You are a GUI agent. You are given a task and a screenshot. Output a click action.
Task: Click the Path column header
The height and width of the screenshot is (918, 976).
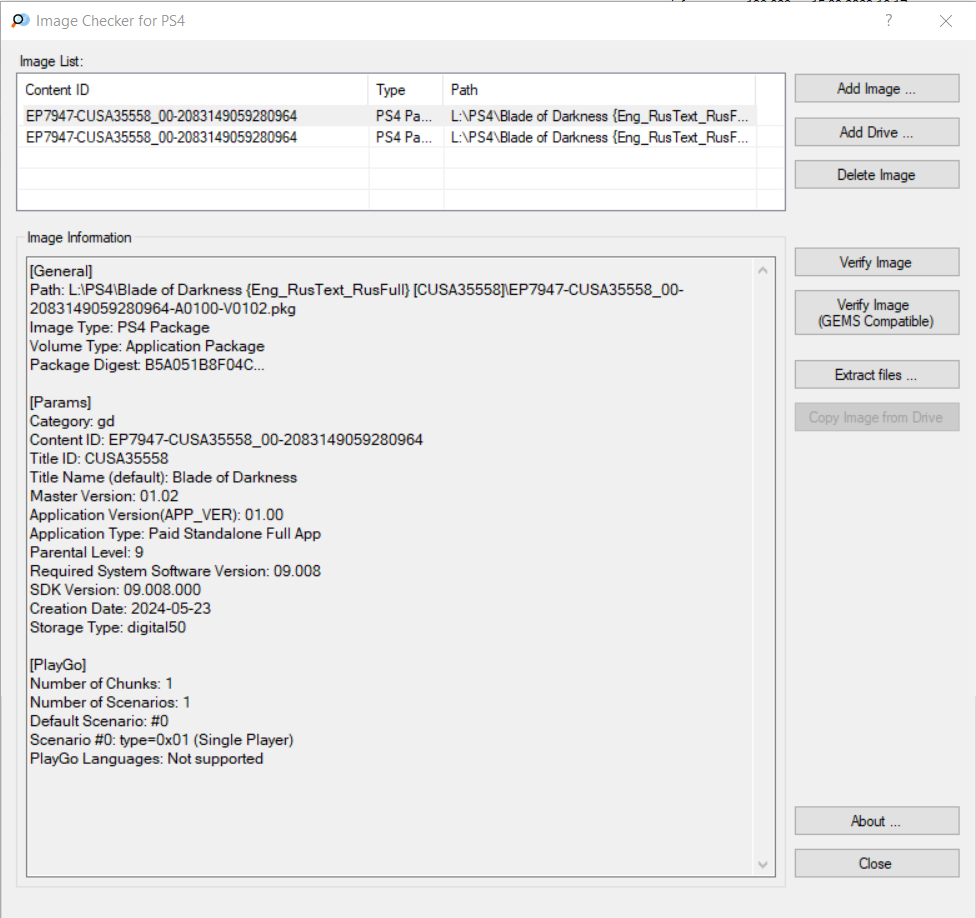click(599, 90)
